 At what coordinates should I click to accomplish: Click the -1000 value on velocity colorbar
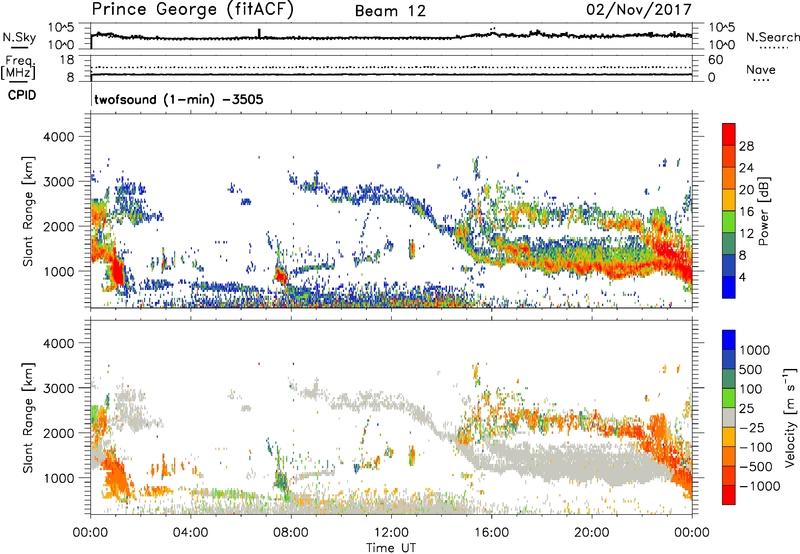760,486
